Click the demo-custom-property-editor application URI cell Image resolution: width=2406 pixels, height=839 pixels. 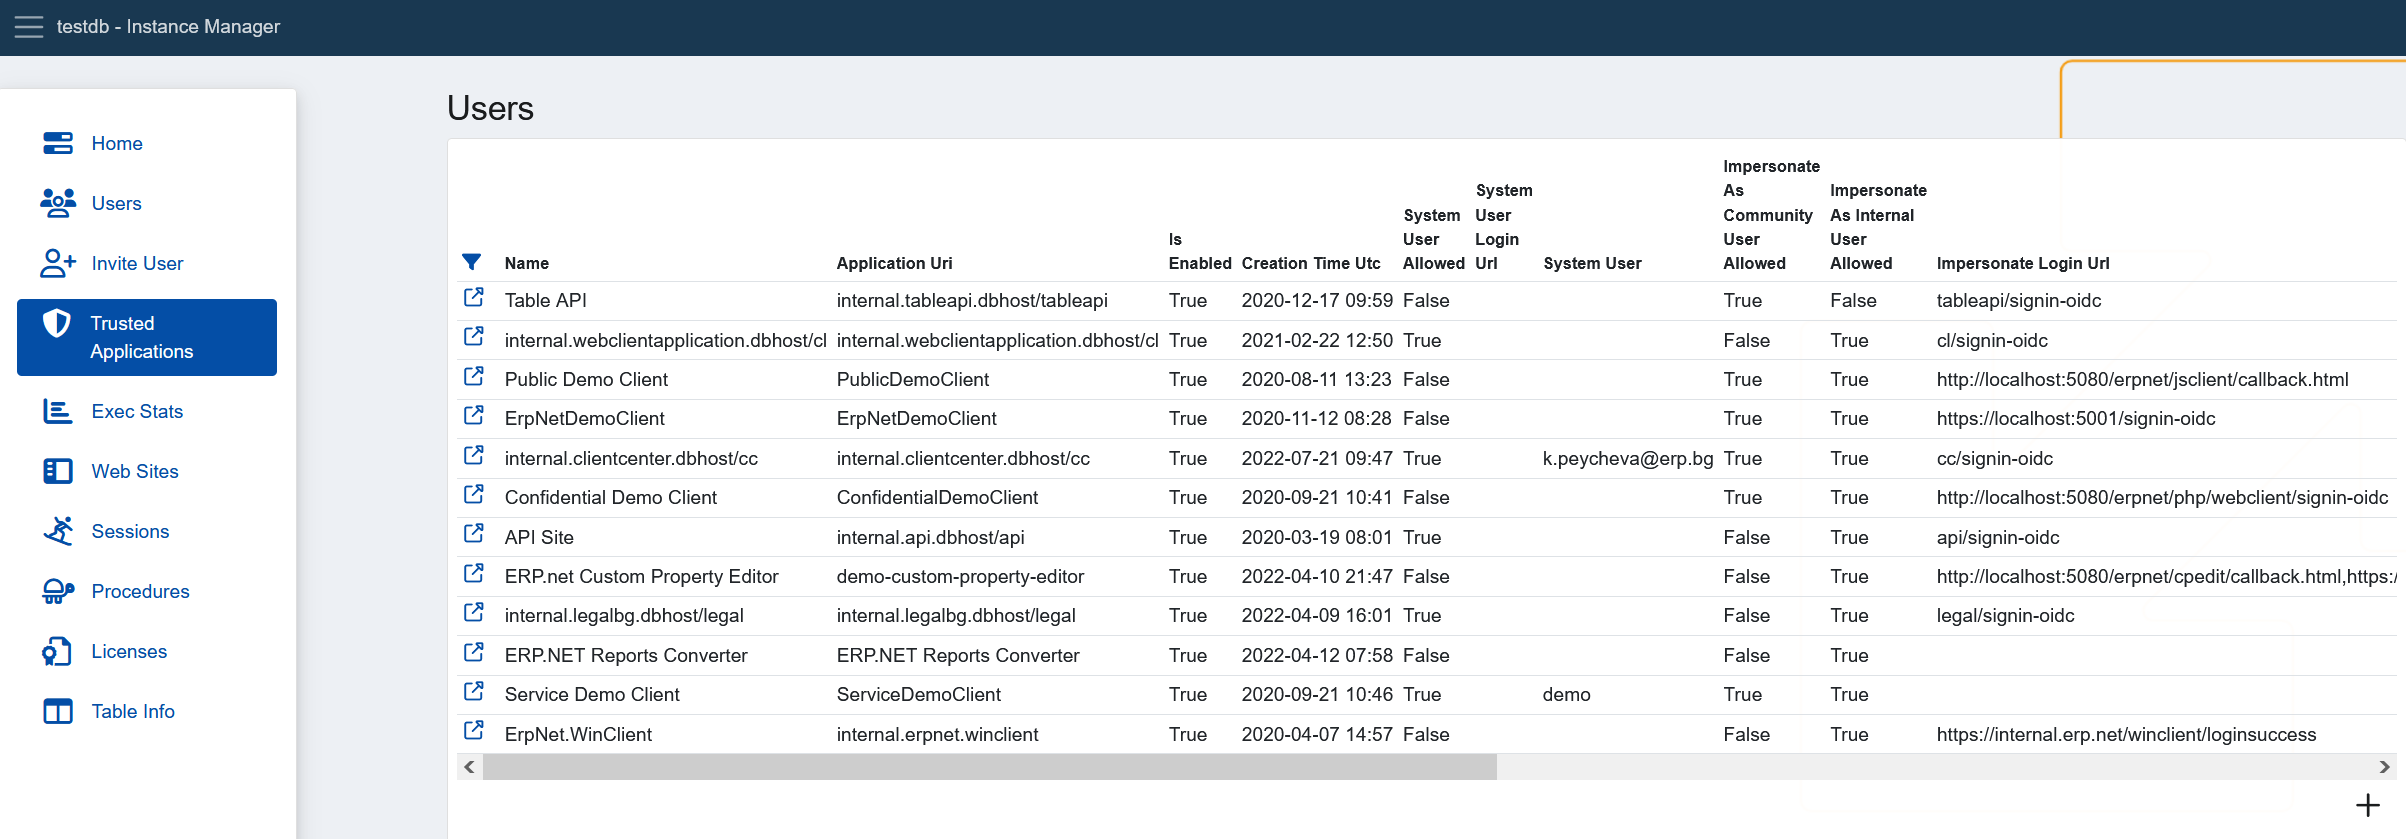tap(960, 576)
